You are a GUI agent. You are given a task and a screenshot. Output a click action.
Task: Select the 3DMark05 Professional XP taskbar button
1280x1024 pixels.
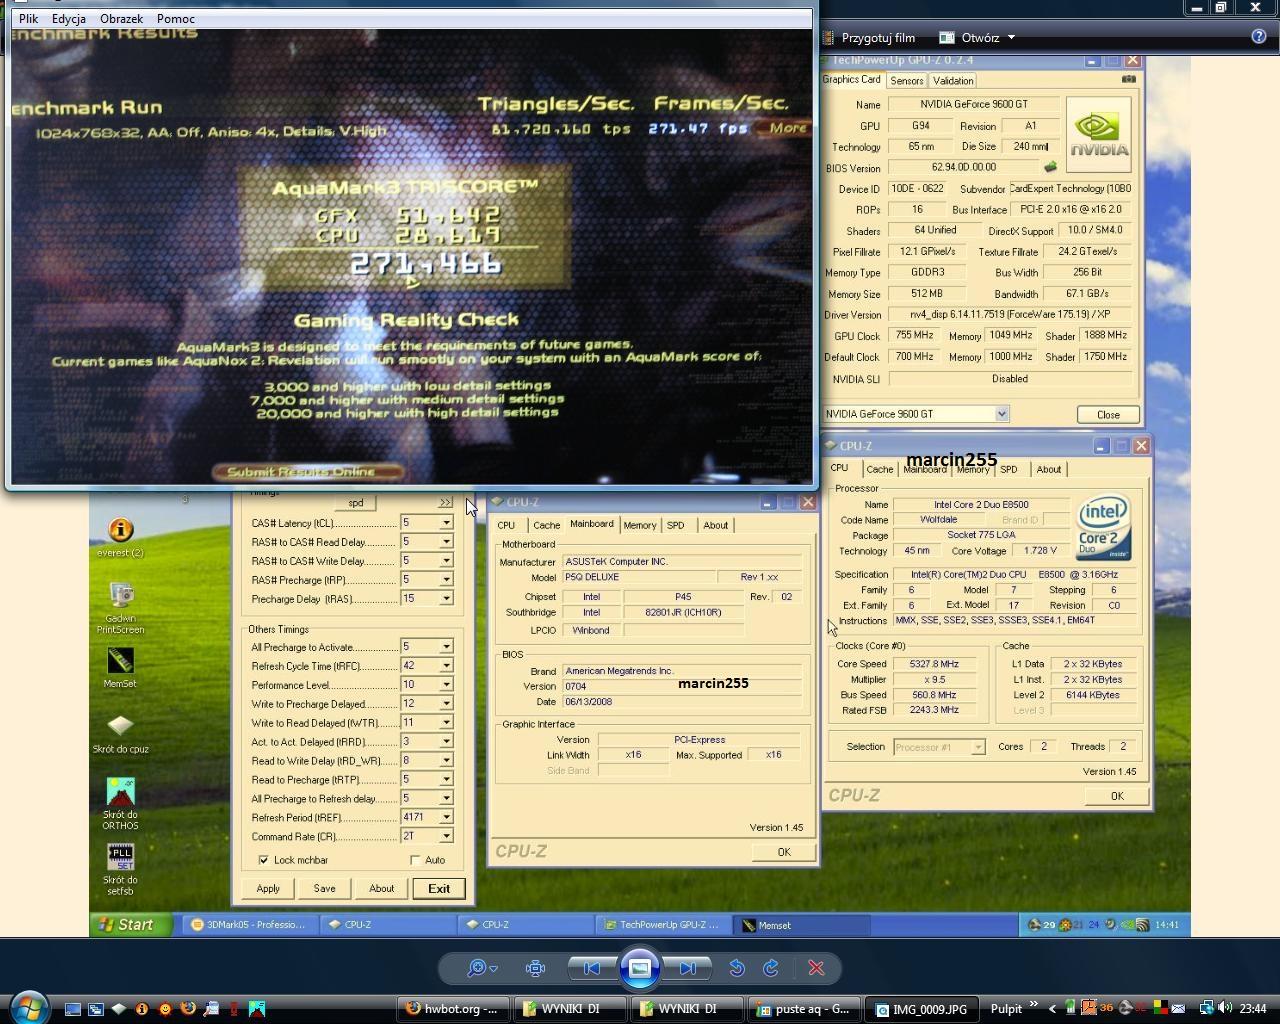[248, 925]
